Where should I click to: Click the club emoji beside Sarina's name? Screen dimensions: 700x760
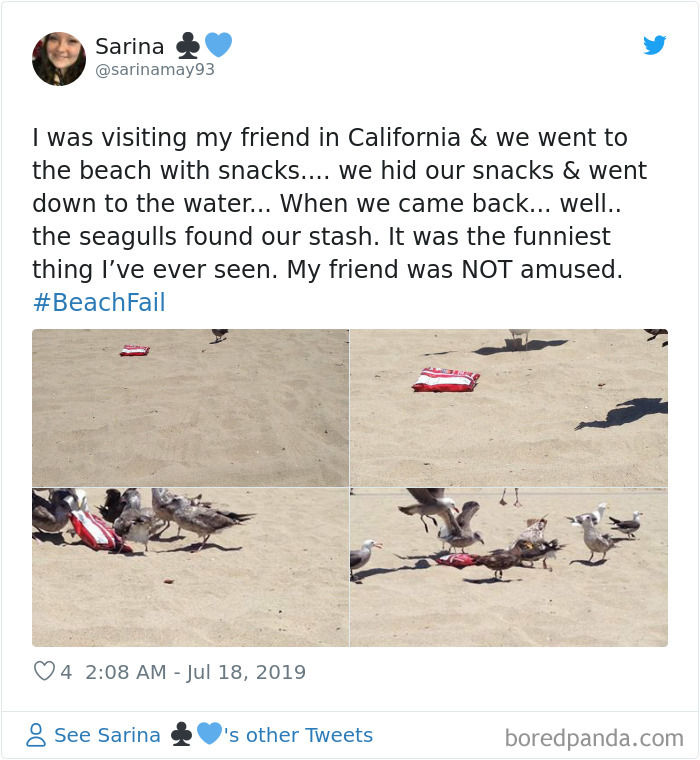pos(187,46)
